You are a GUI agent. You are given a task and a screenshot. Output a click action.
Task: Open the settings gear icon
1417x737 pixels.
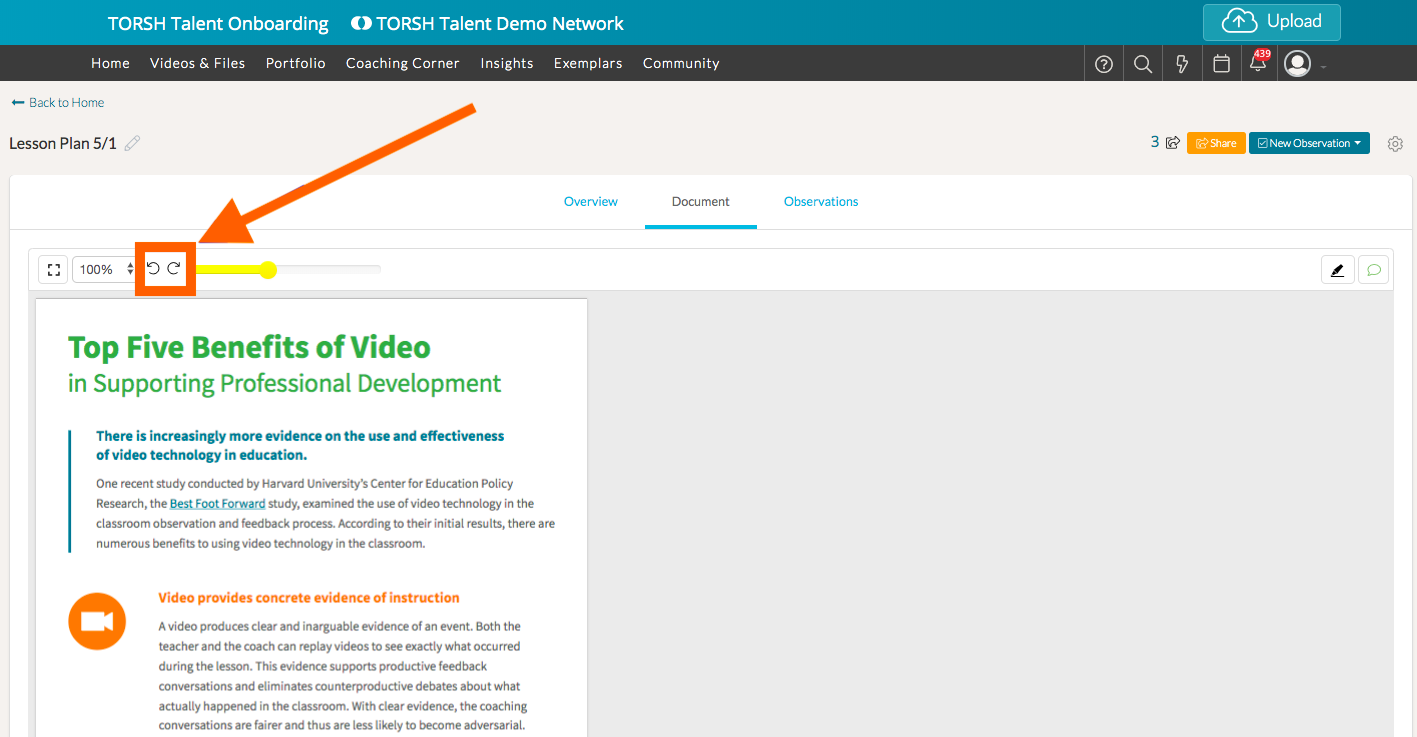coord(1395,144)
